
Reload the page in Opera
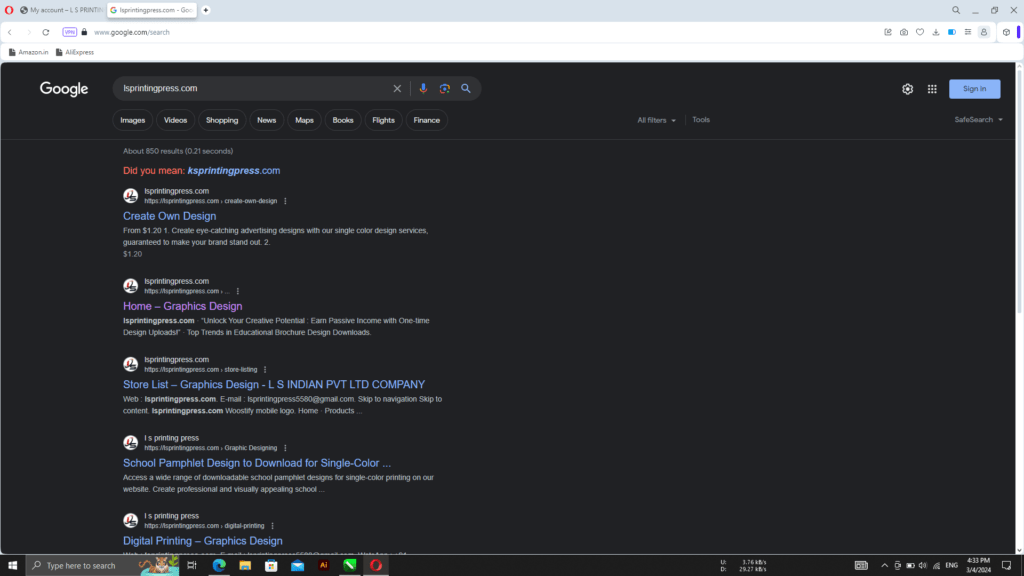[x=46, y=32]
